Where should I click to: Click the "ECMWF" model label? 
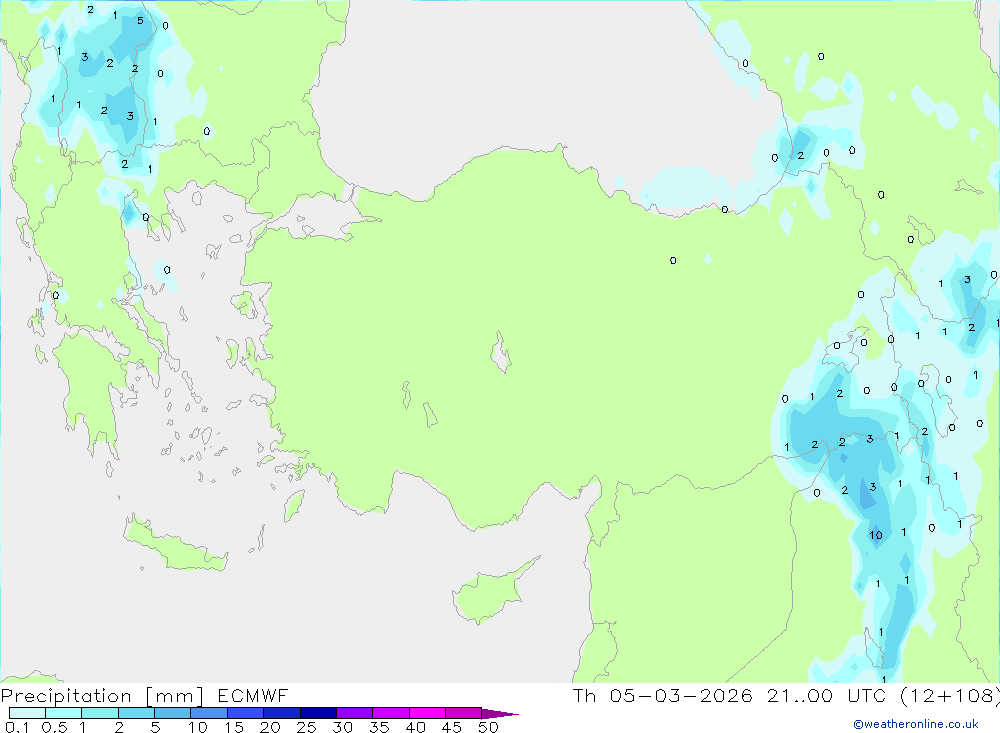253,696
